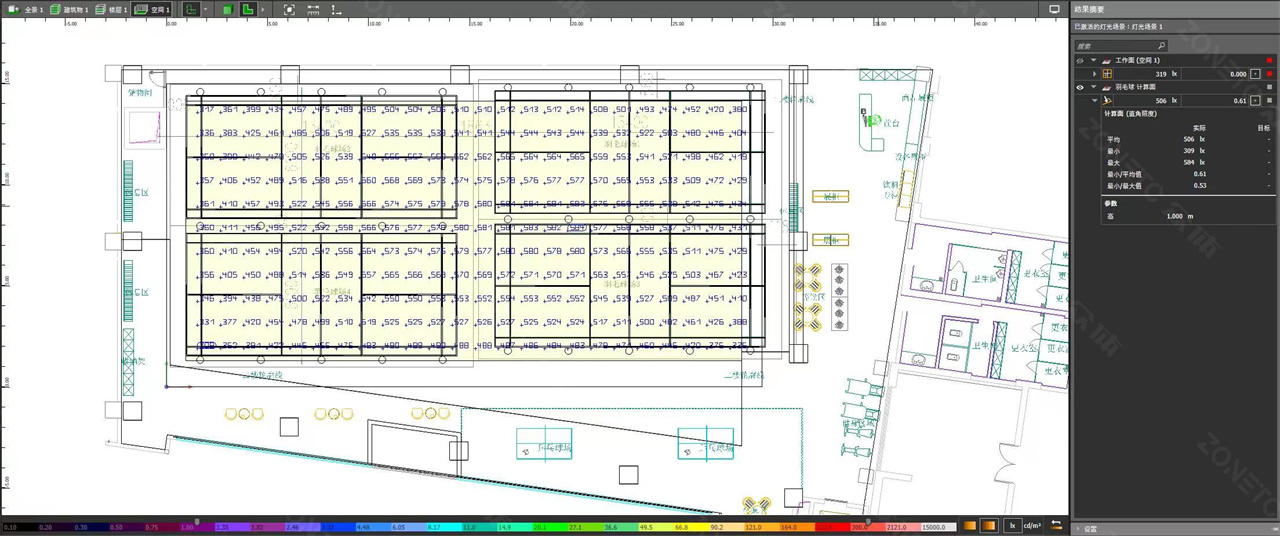Viewport: 1280px width, 536px height.
Task: Collapse the 羽毛球 计算面 group
Action: tap(1094, 88)
